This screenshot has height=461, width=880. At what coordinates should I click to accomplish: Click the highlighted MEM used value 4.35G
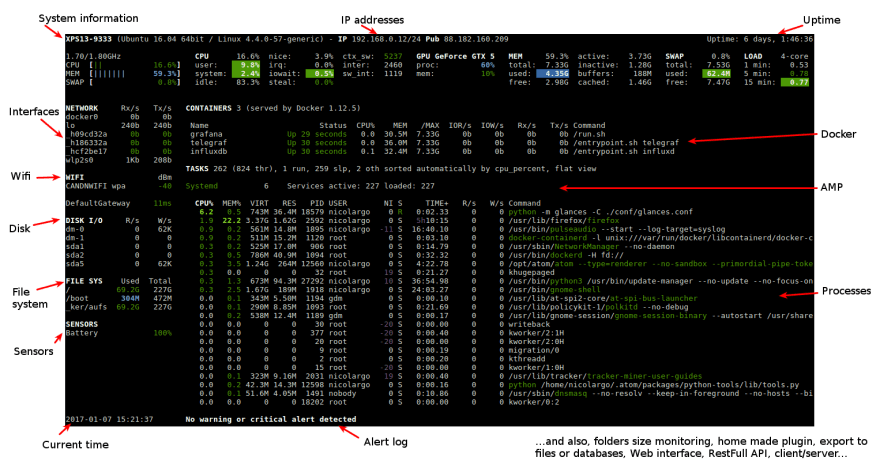tap(553, 74)
